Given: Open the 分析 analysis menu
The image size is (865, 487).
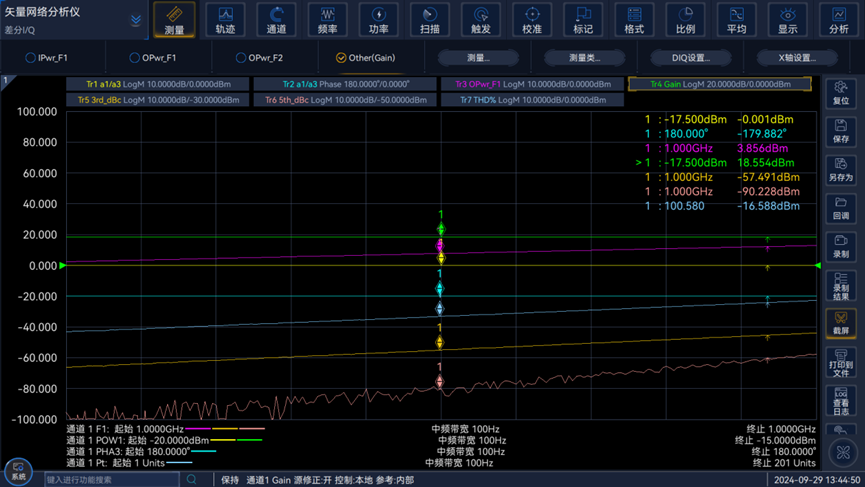Looking at the screenshot, I should (x=839, y=20).
